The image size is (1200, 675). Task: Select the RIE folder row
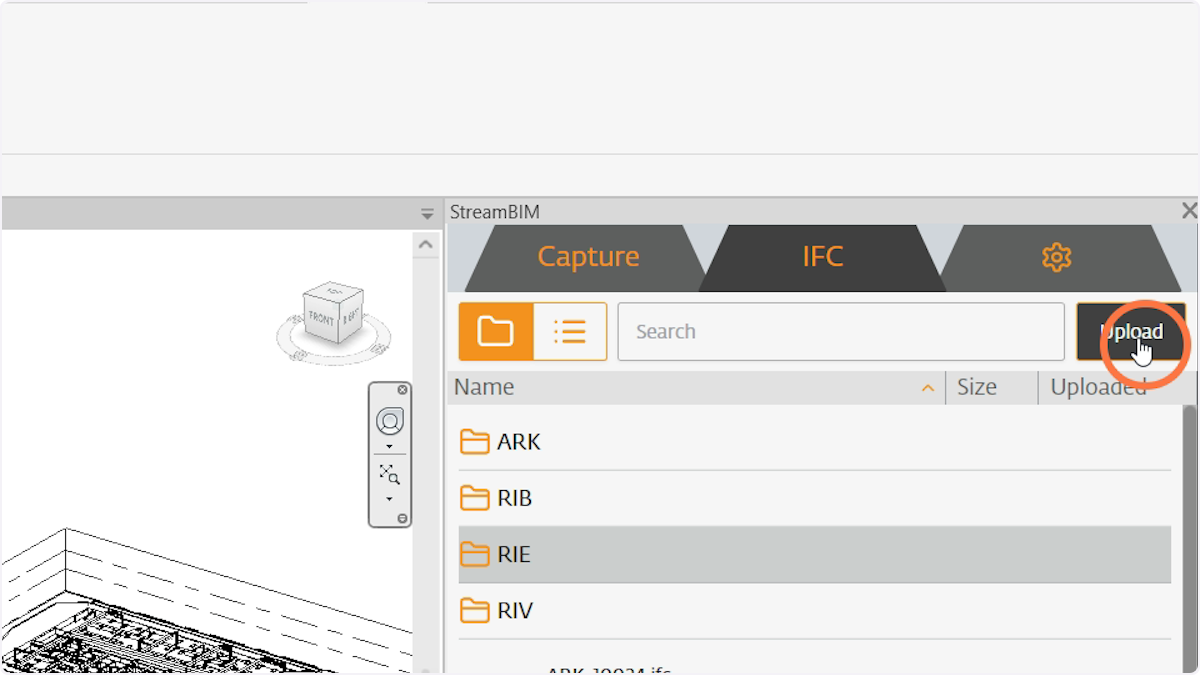pos(815,554)
